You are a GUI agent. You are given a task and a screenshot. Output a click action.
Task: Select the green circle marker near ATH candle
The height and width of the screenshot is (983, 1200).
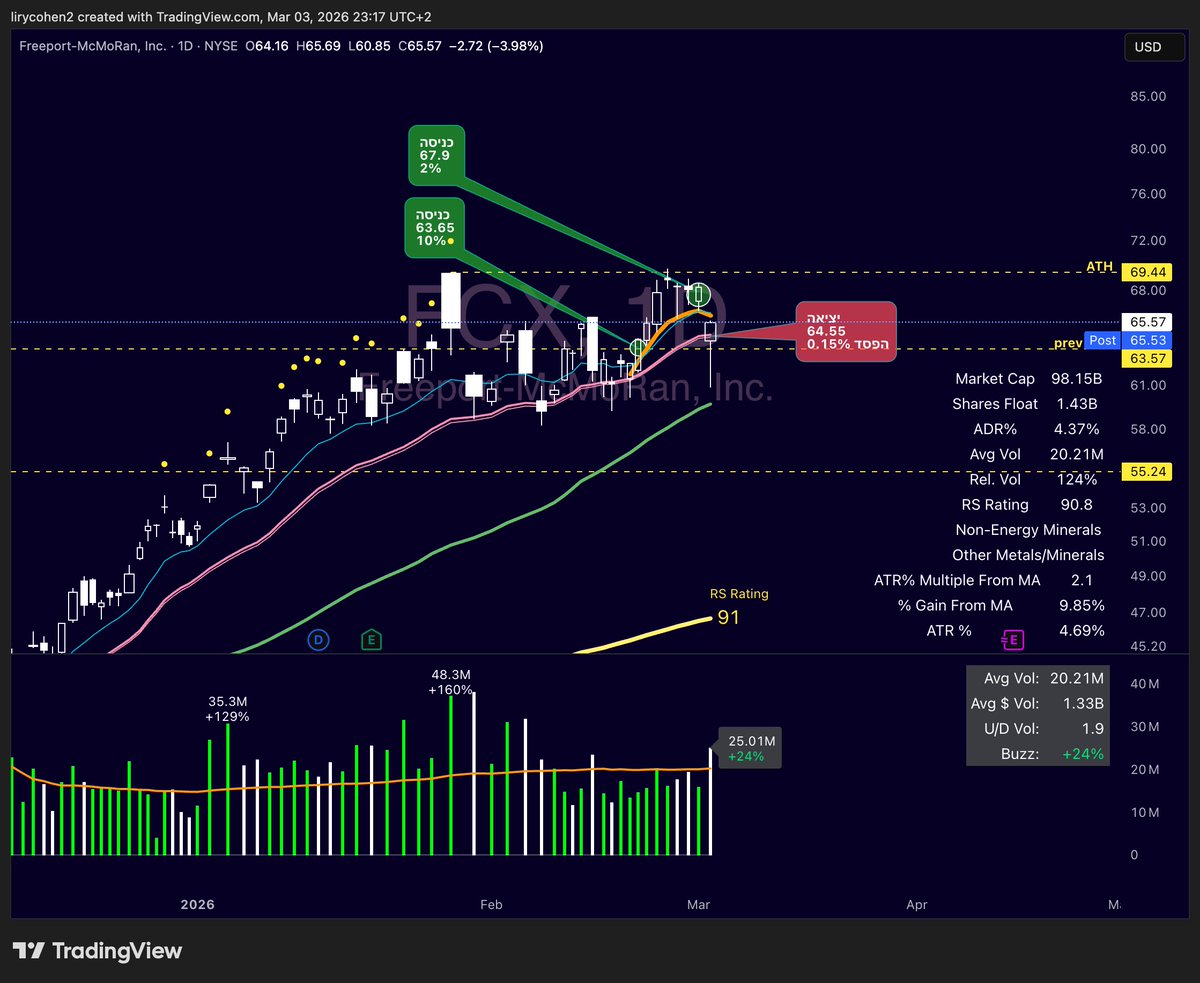coord(700,294)
